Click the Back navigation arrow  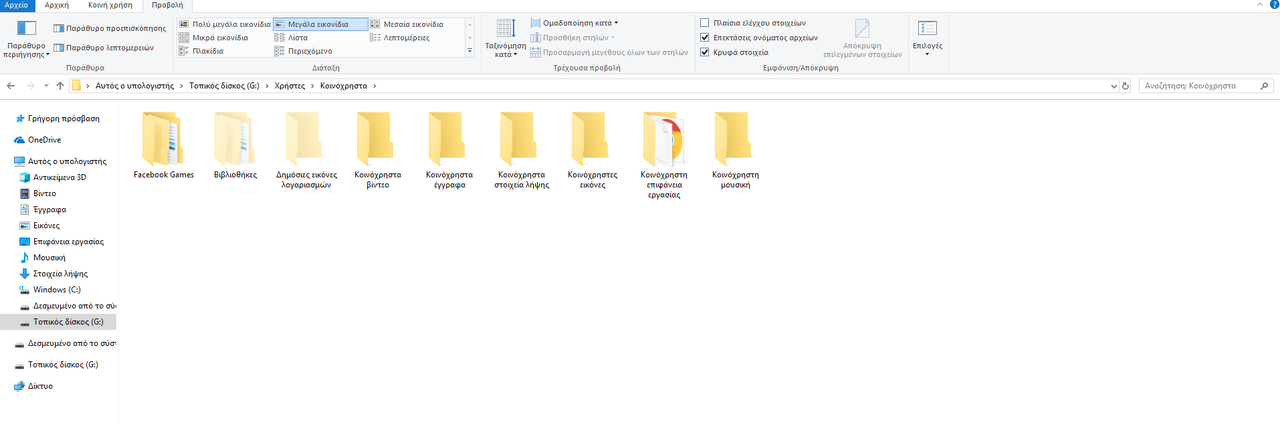click(x=10, y=86)
